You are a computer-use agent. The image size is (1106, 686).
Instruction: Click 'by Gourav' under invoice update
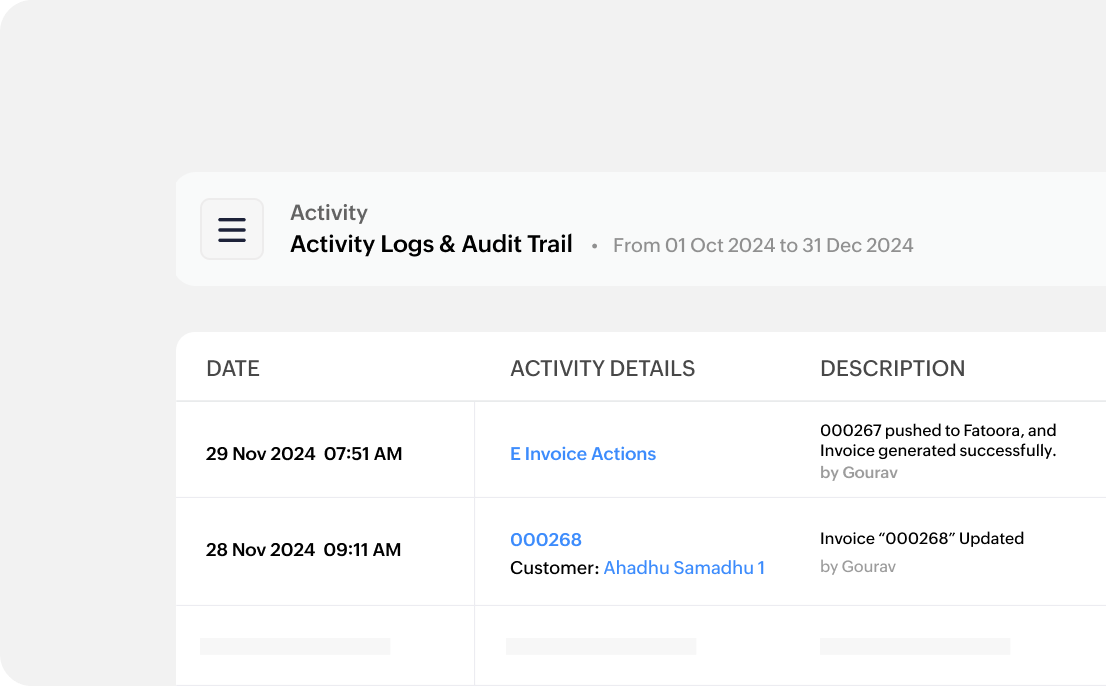point(858,566)
